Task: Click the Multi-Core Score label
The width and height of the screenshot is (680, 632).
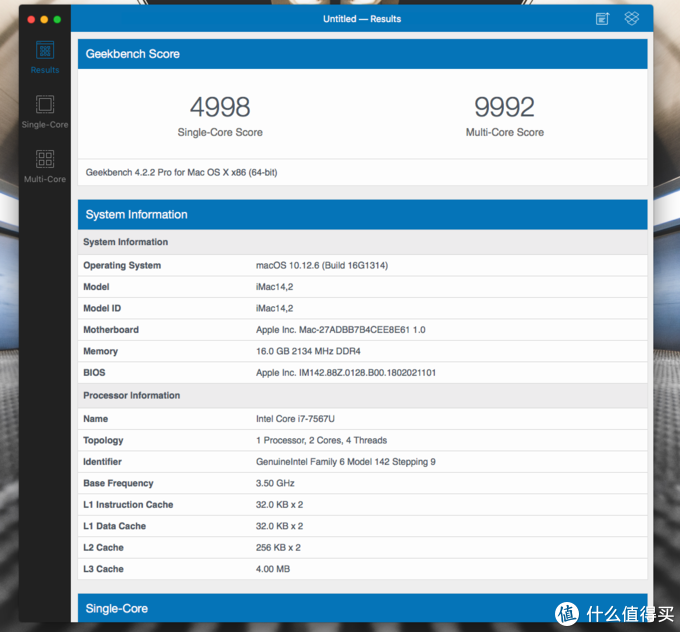Action: (505, 132)
